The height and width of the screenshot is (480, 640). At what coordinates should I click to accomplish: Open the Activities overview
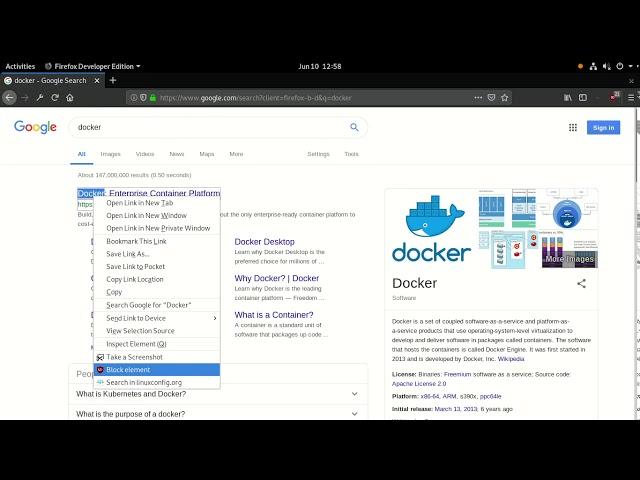tap(20, 66)
